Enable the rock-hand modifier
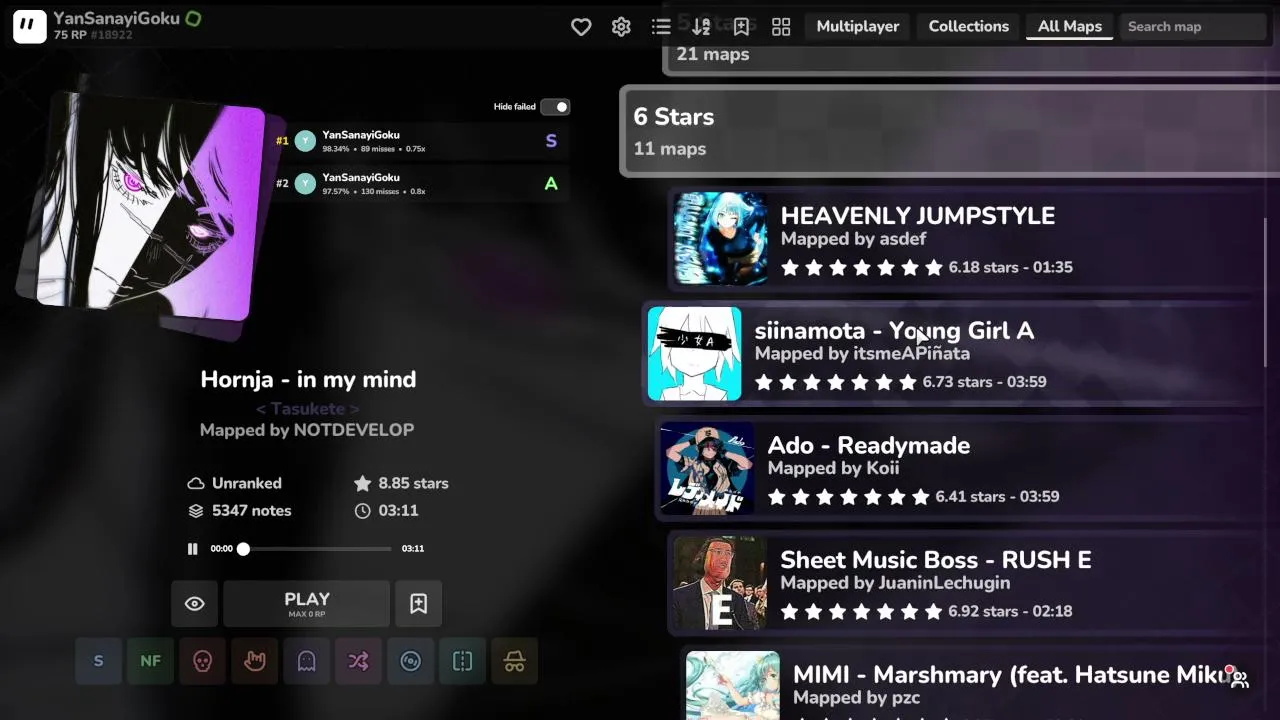The width and height of the screenshot is (1280, 720). (254, 661)
